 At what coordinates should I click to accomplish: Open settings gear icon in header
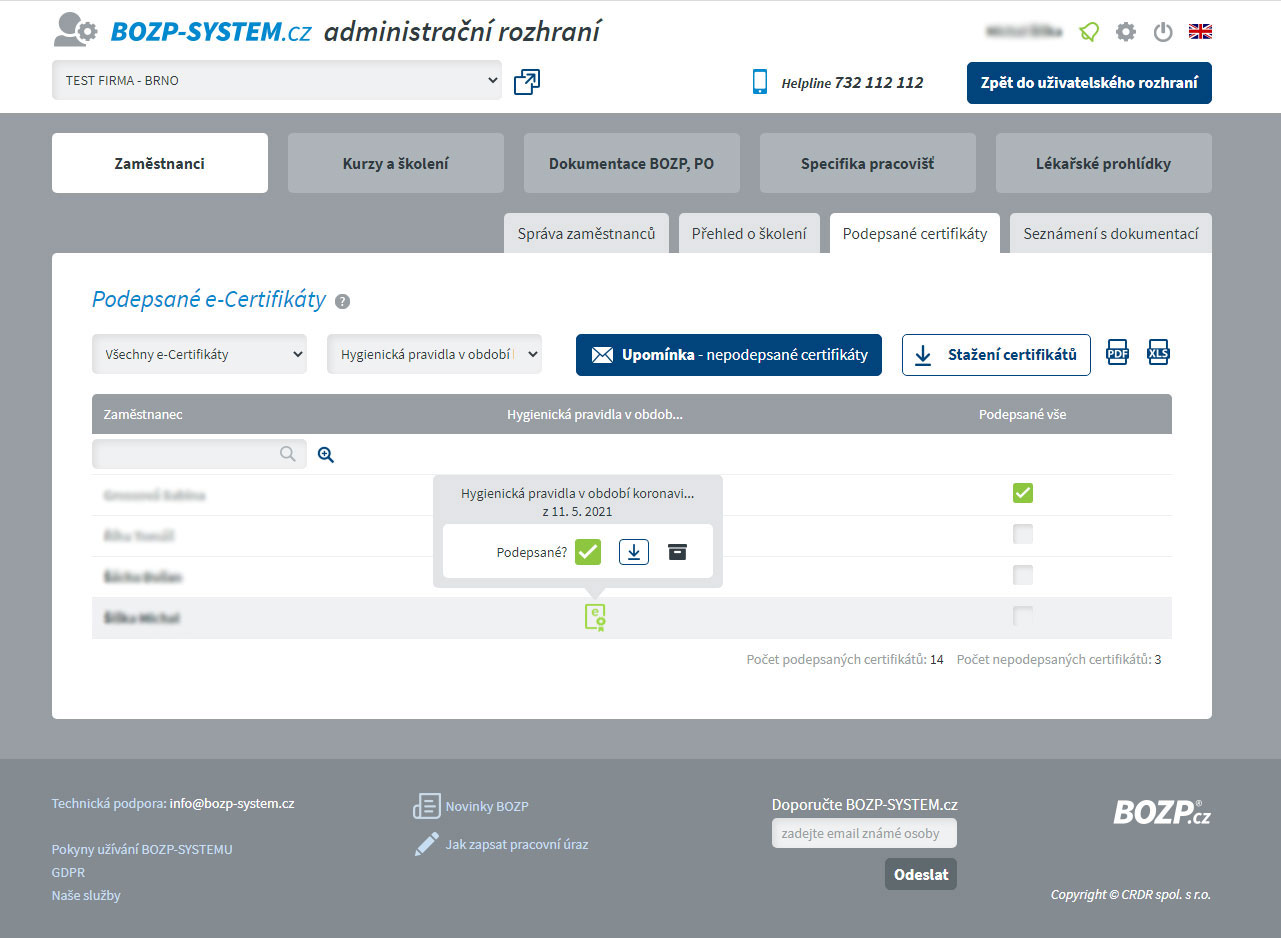(1126, 32)
